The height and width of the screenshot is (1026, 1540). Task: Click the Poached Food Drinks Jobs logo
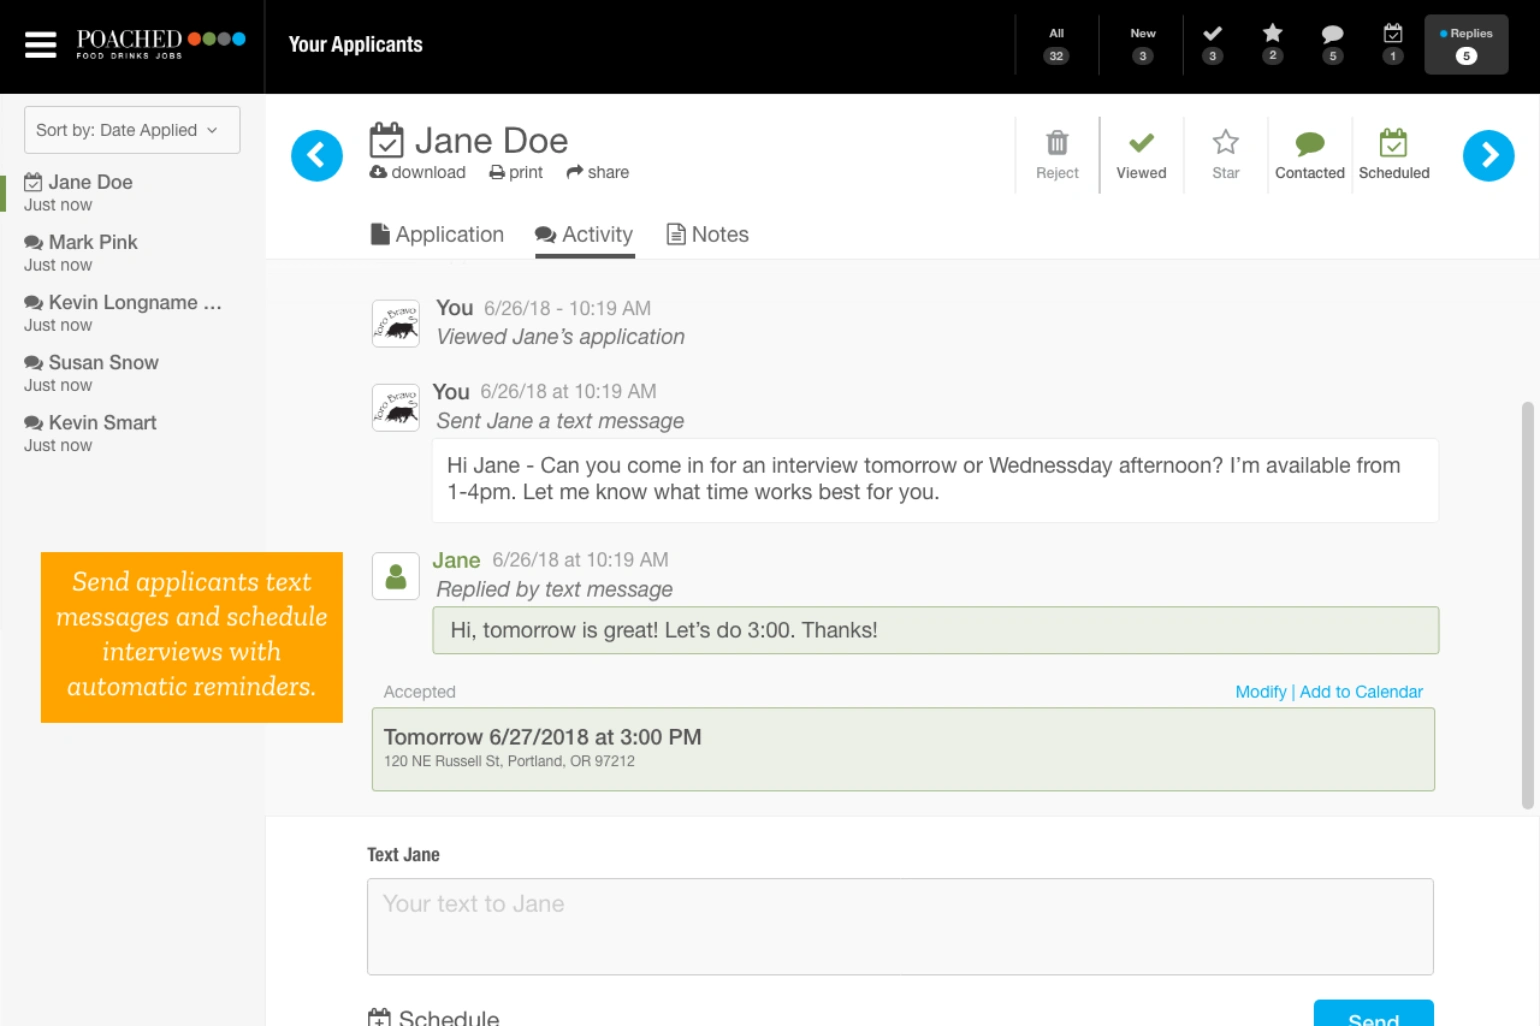161,44
